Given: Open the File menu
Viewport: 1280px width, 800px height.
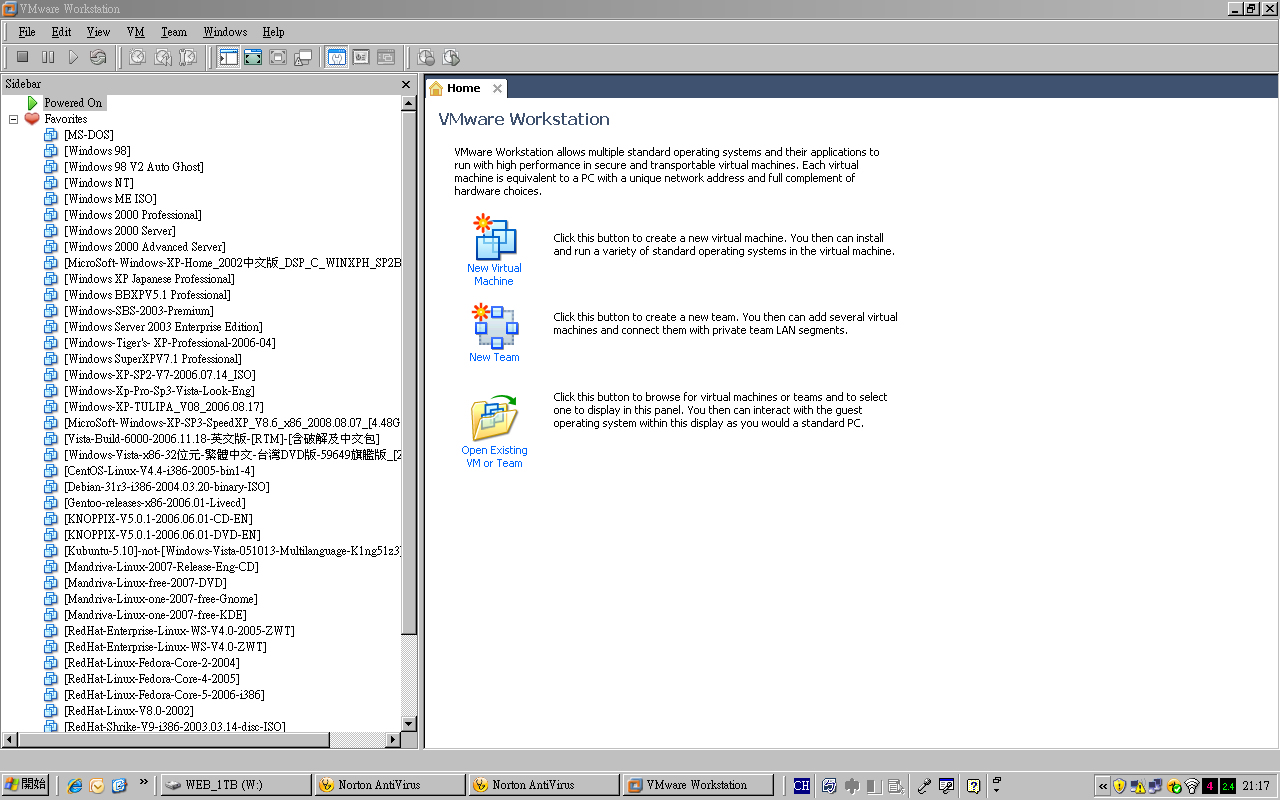Looking at the screenshot, I should [x=27, y=32].
